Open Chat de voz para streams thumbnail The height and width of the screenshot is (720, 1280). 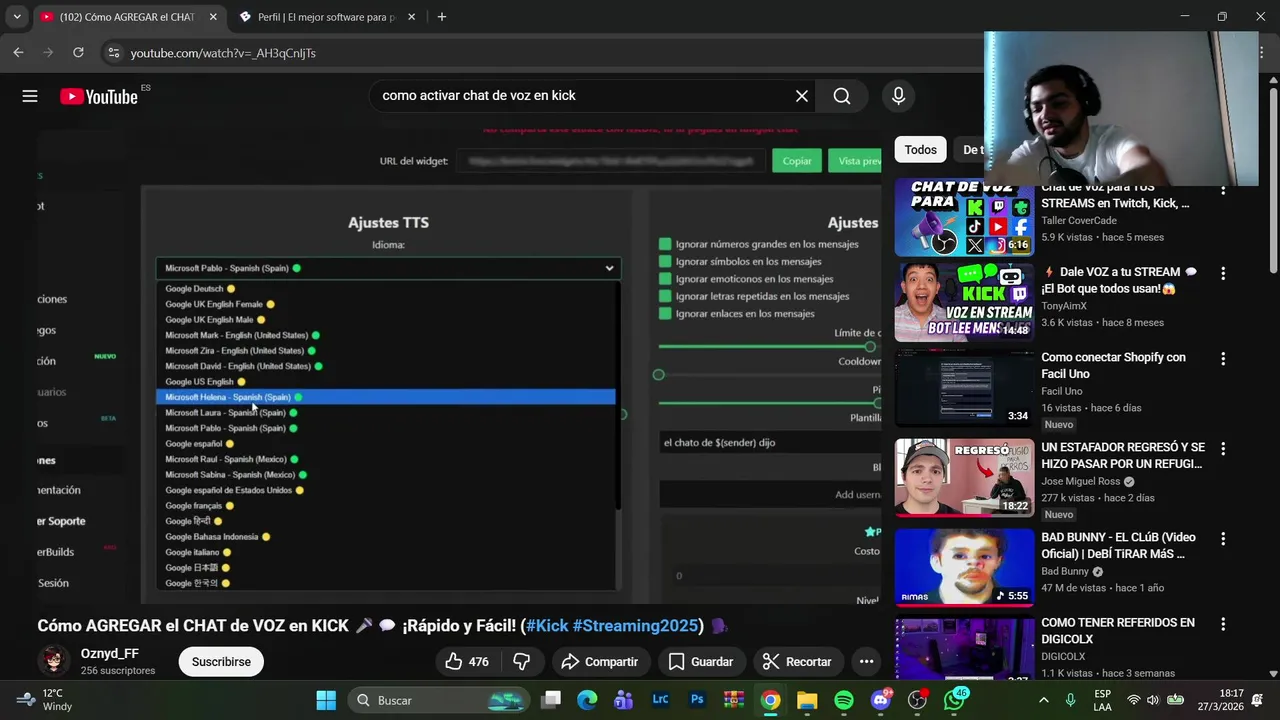point(964,217)
